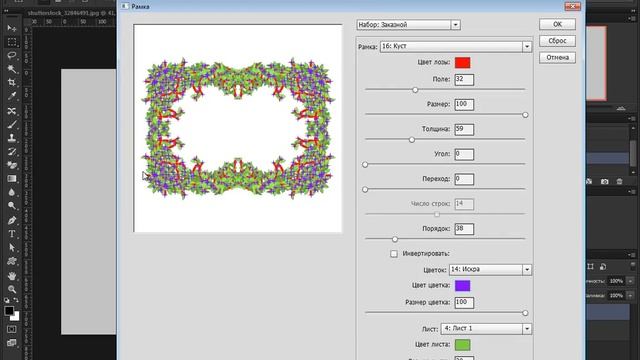Viewport: 640px width, 360px height.
Task: Select the Eyedropper tool
Action: pos(12,96)
